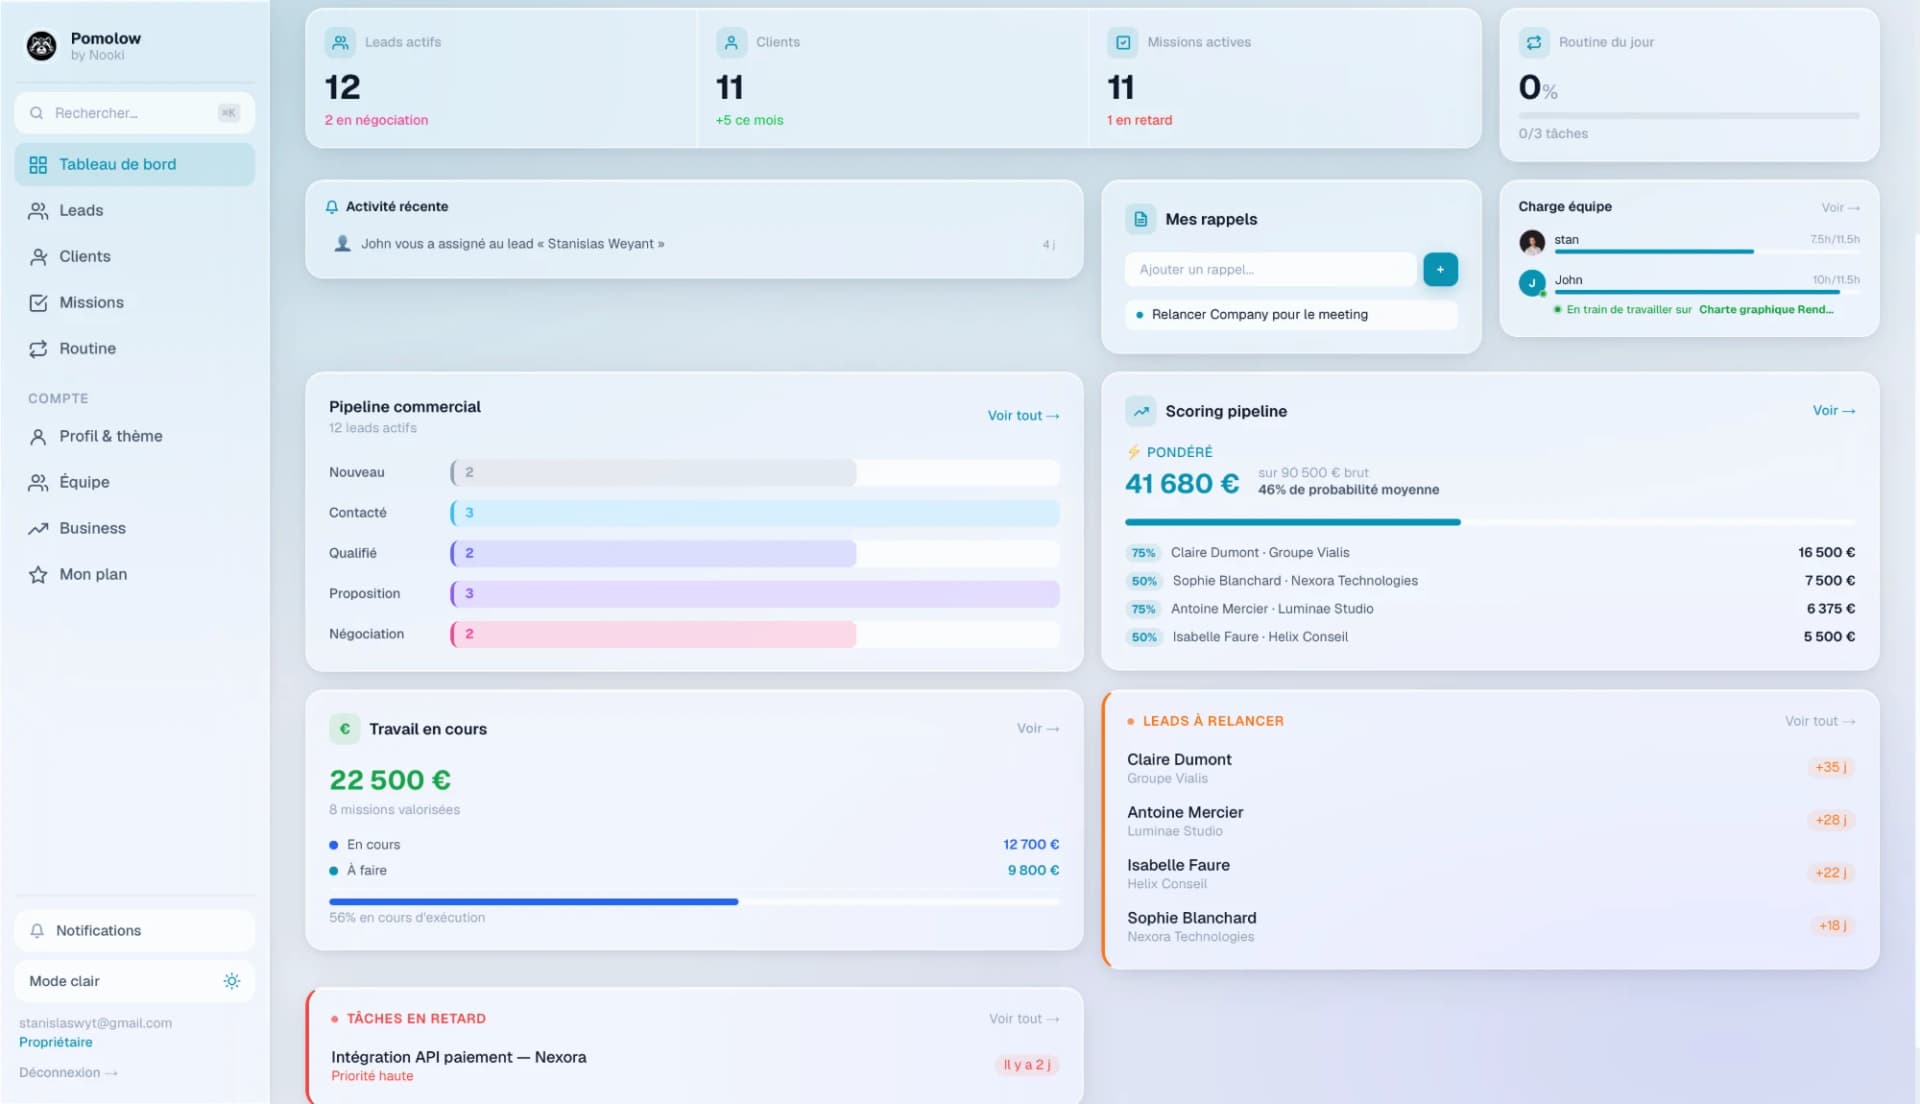Click the Notifications button in sidebar
This screenshot has height=1104, width=1920.
[x=134, y=931]
